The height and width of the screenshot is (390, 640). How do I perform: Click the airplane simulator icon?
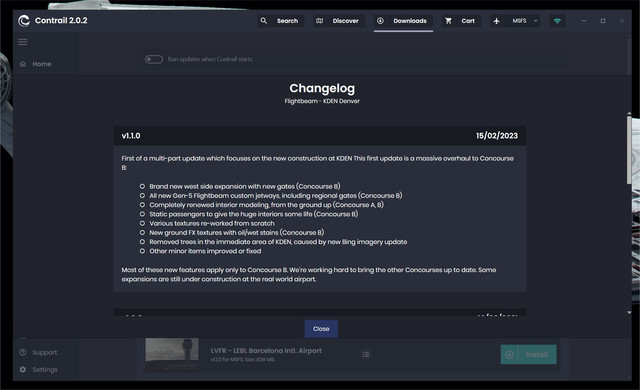pos(496,21)
